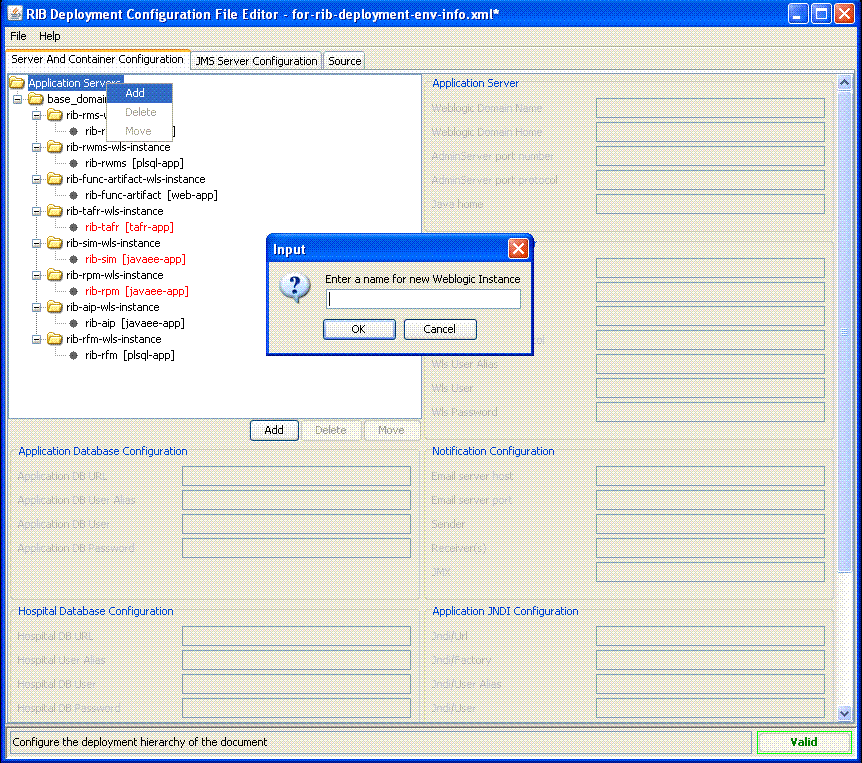Click the rib-sim-wls-instance folder icon

click(x=54, y=243)
